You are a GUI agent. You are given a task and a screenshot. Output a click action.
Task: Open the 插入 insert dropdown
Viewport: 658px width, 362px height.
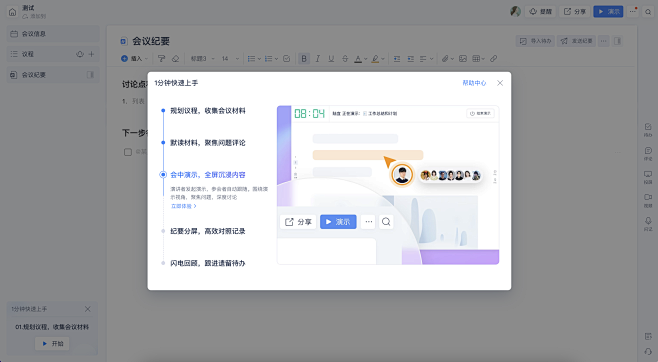134,59
